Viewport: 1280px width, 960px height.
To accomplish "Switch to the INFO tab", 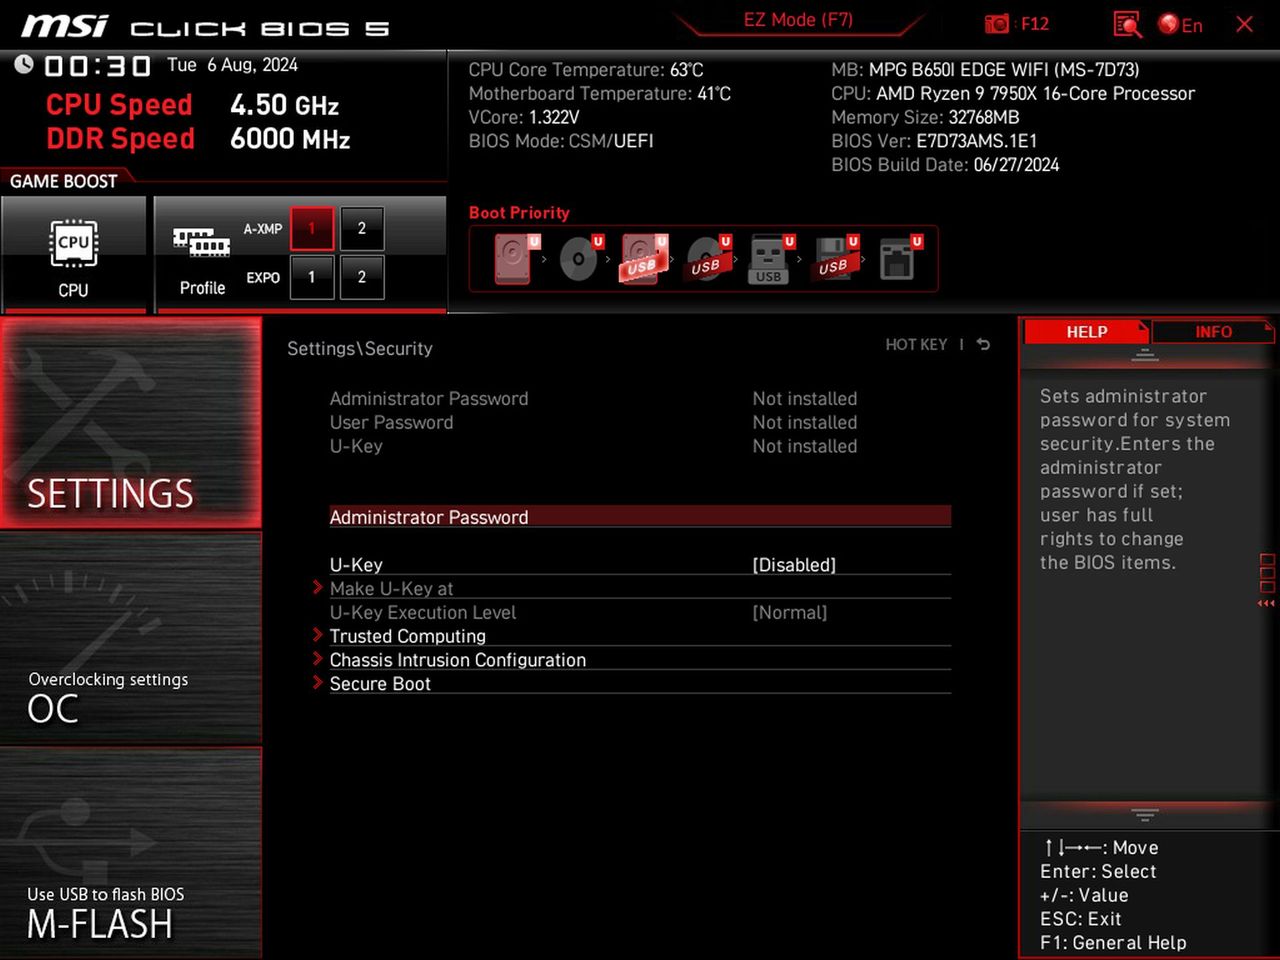I will (1213, 332).
